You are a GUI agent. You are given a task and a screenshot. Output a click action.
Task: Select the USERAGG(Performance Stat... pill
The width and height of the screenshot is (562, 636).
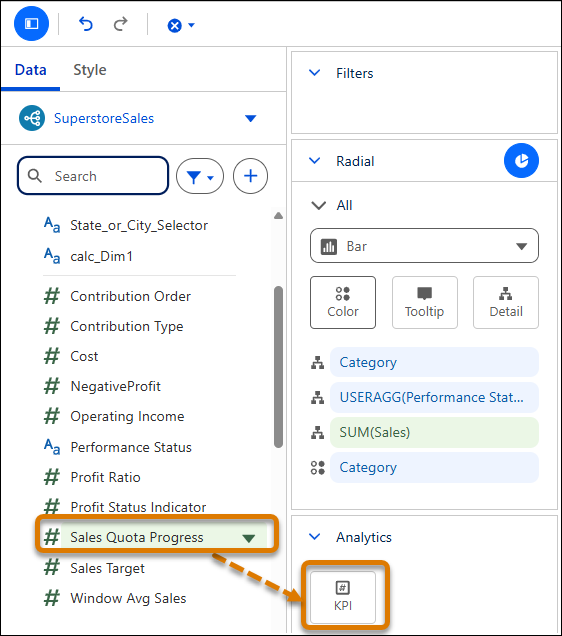pos(434,397)
